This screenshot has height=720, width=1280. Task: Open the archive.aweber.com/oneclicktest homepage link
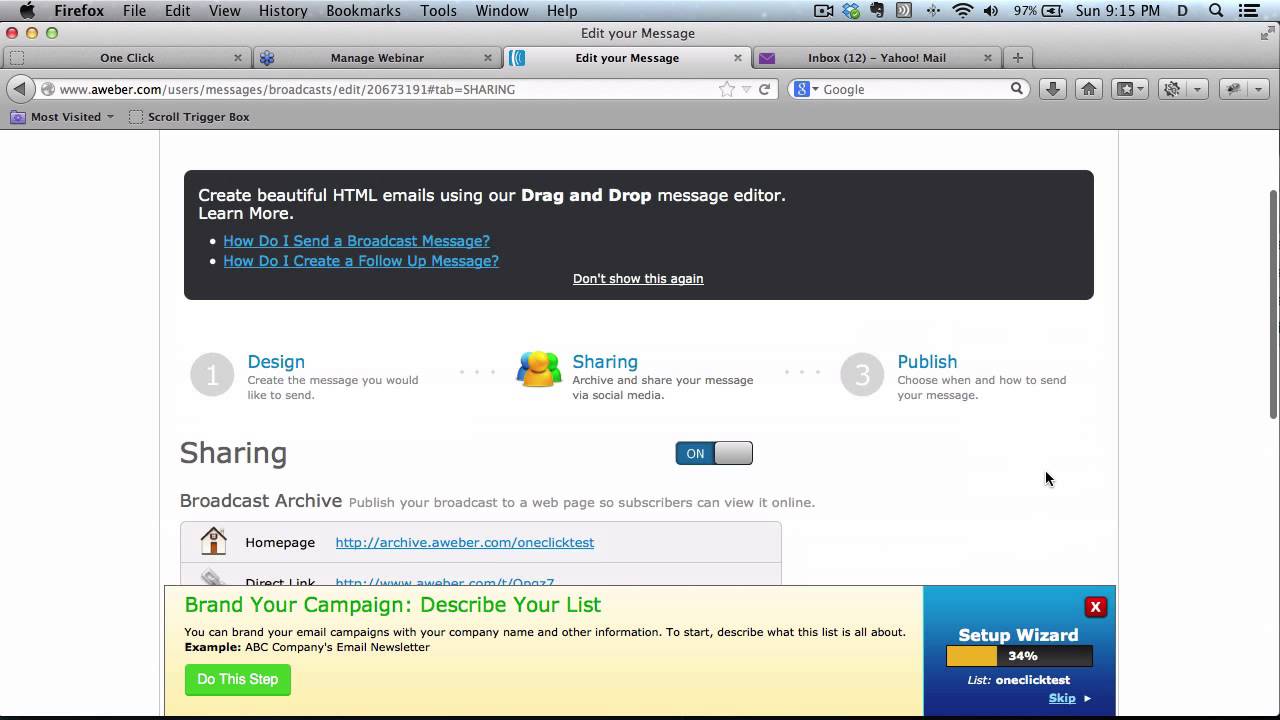point(464,542)
